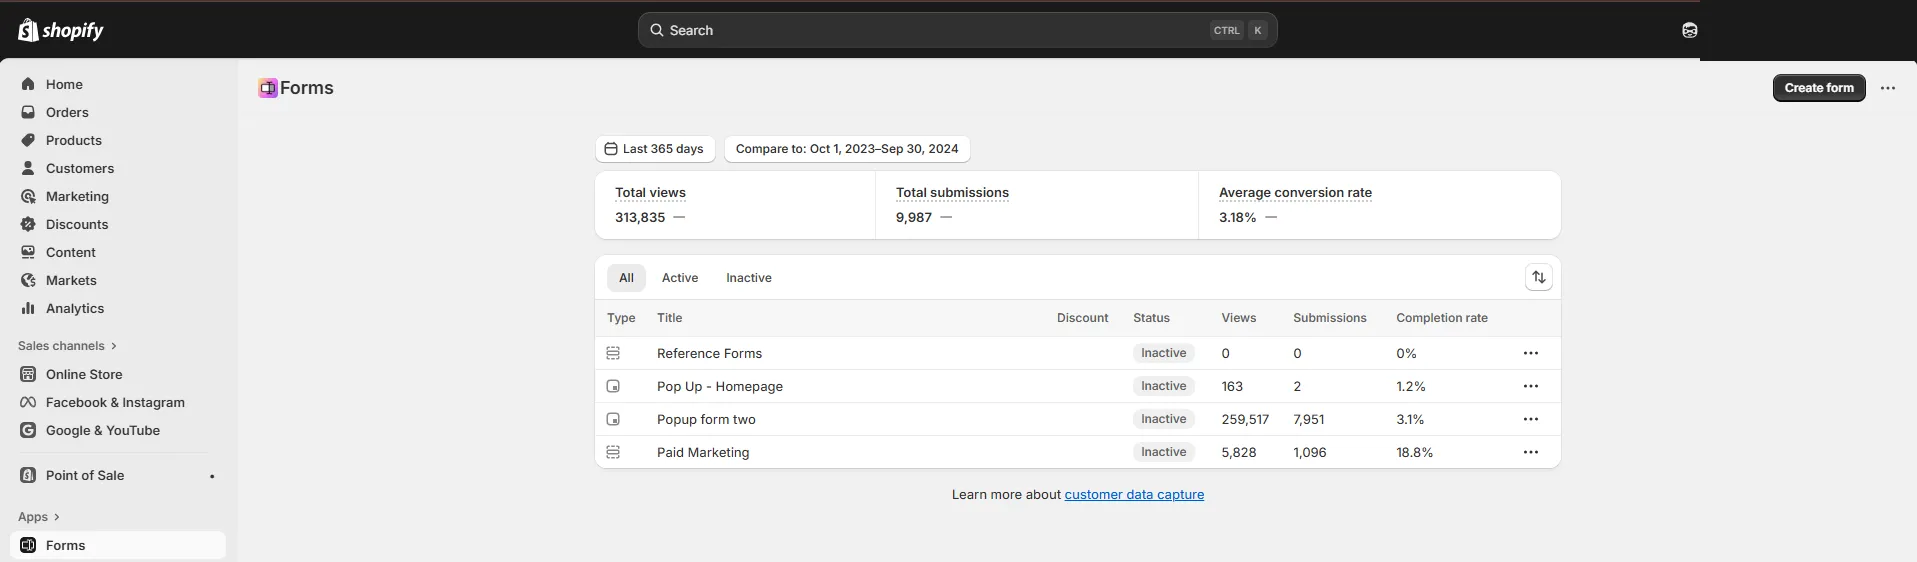Screen dimensions: 1917x562
Task: Click the Status column header
Action: click(x=1151, y=318)
